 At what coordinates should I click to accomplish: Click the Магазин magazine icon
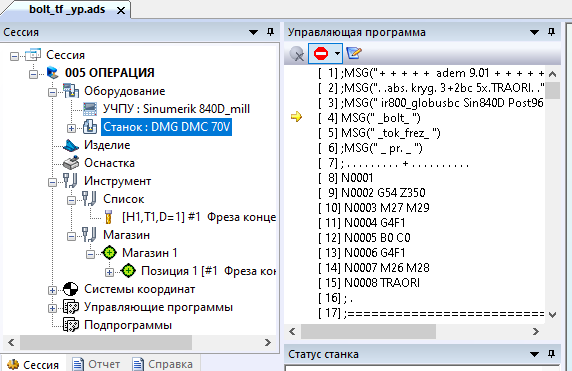89,235
